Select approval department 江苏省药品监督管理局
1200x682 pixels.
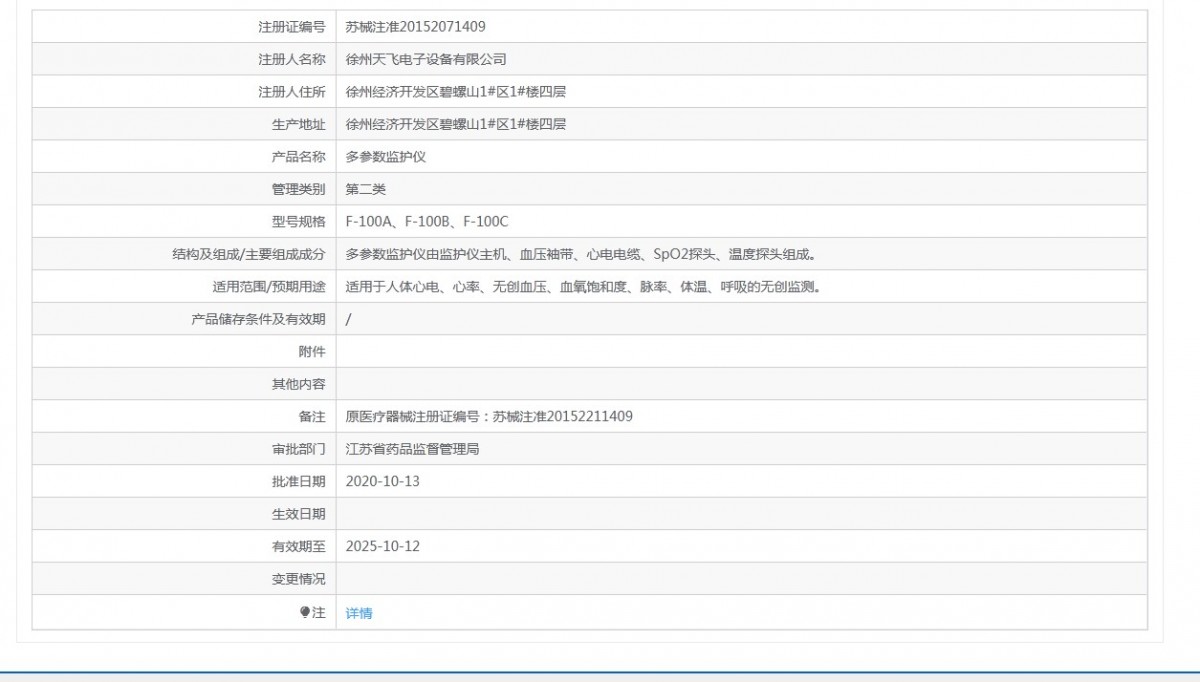[412, 449]
